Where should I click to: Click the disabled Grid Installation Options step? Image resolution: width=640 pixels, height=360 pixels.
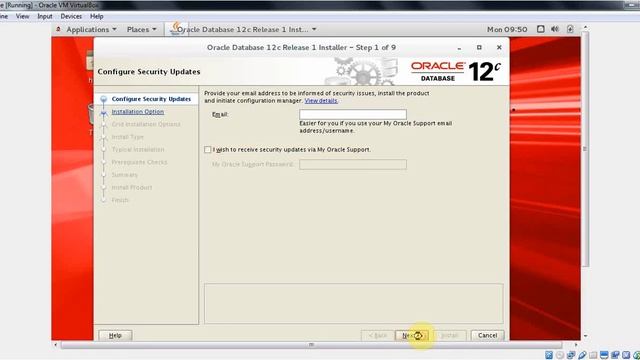[x=146, y=124]
